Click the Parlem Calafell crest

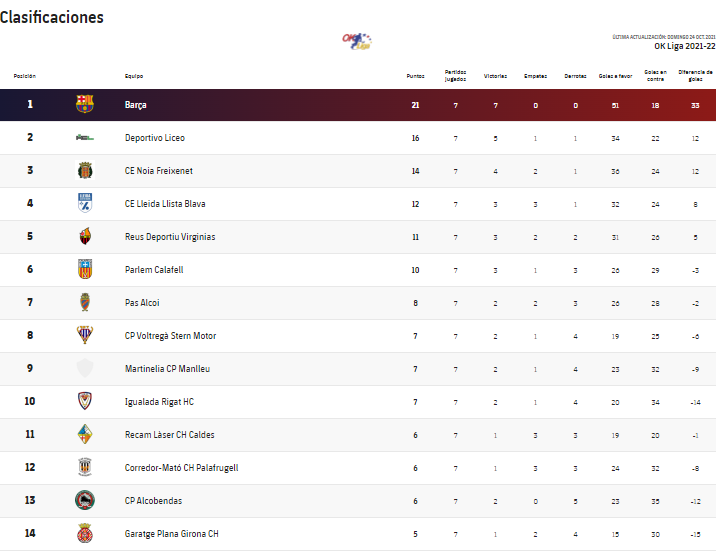pyautogui.click(x=85, y=270)
